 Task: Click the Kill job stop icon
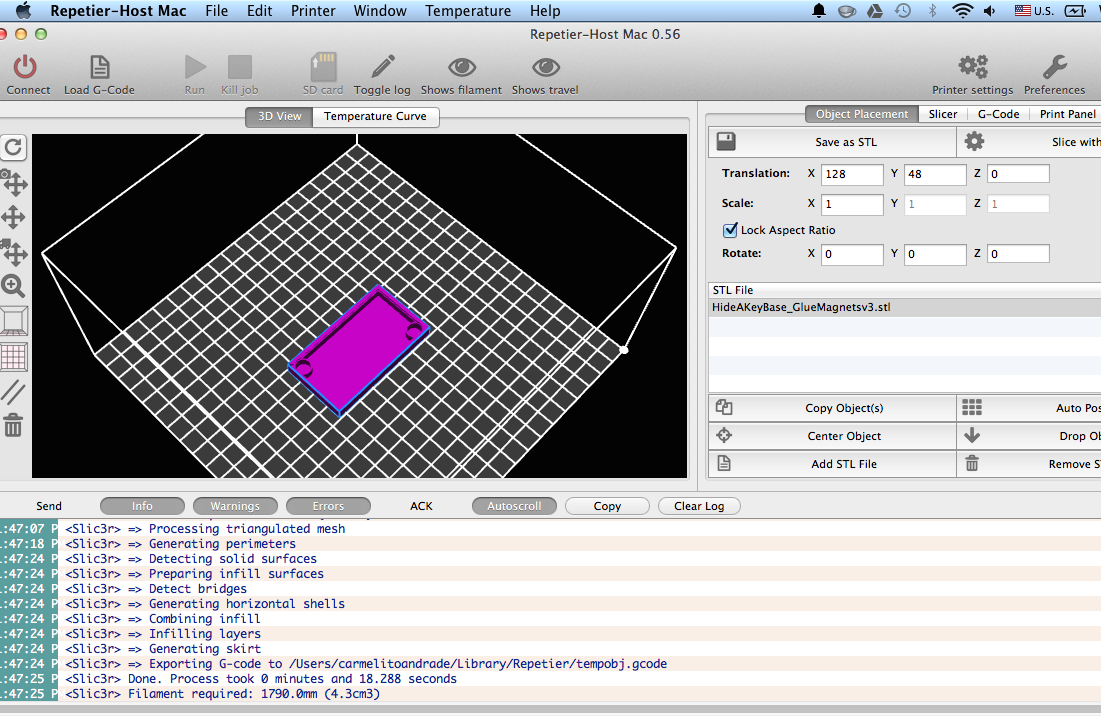(x=239, y=67)
